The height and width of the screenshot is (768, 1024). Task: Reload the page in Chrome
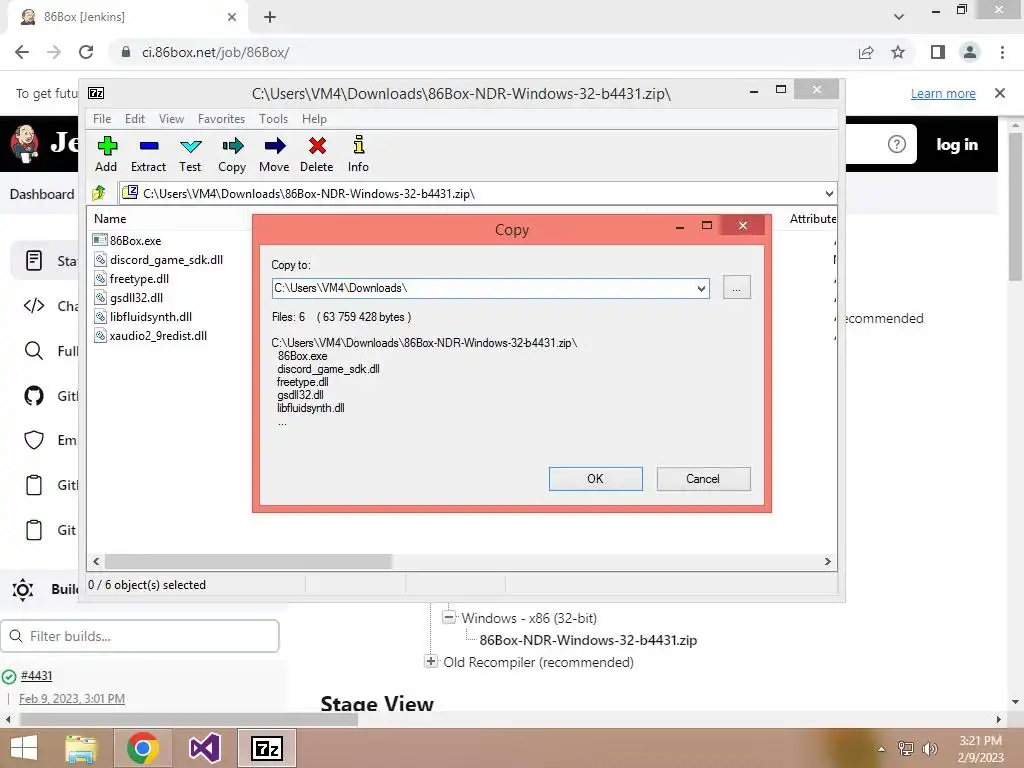pyautogui.click(x=86, y=52)
